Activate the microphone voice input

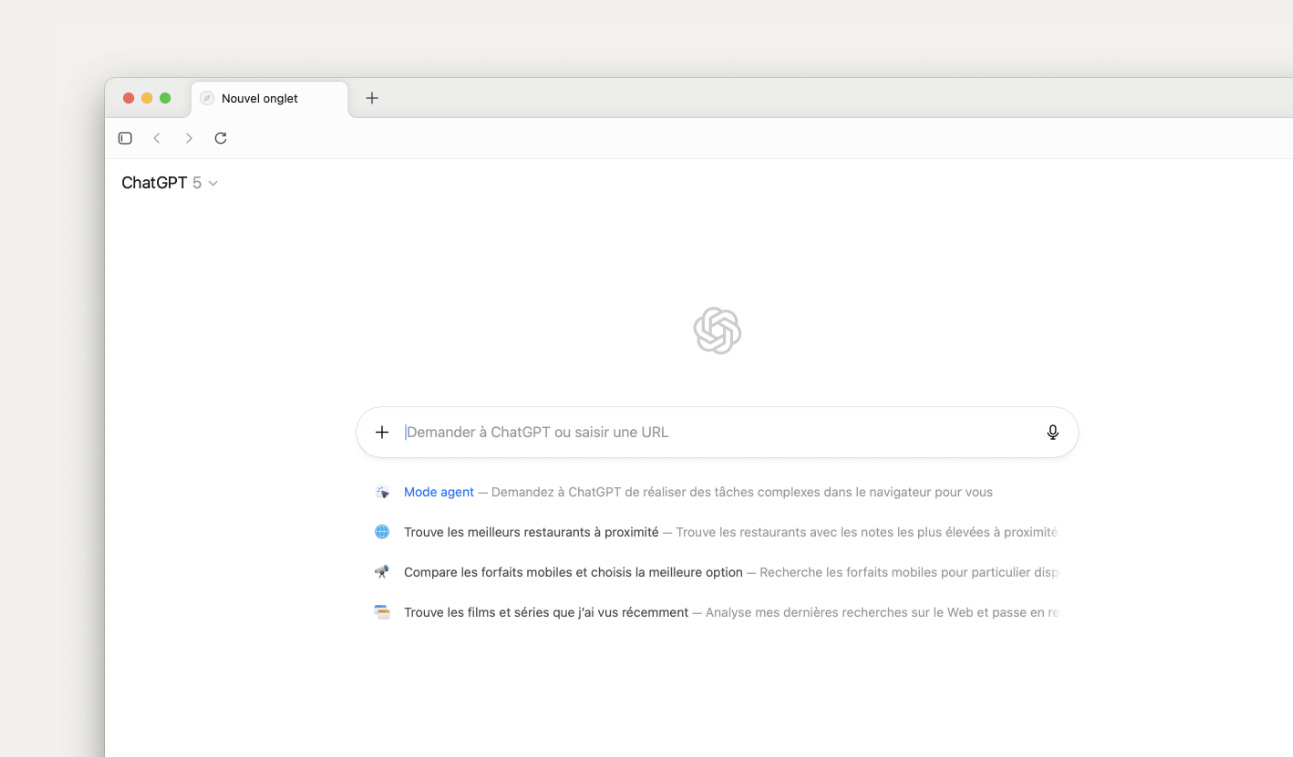click(1053, 432)
